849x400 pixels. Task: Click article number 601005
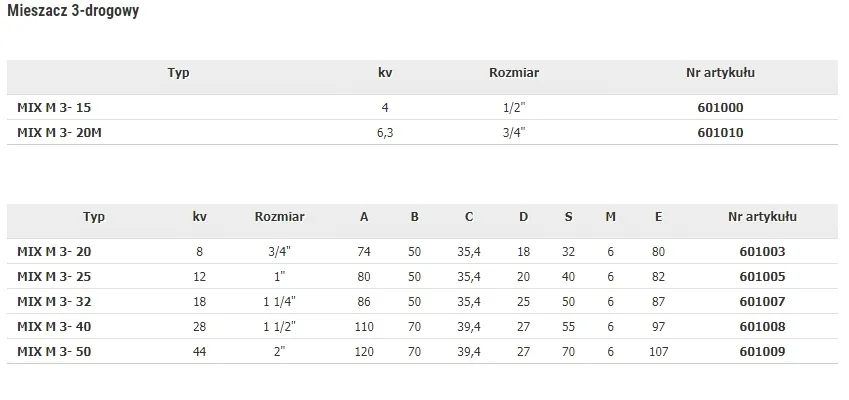(762, 276)
